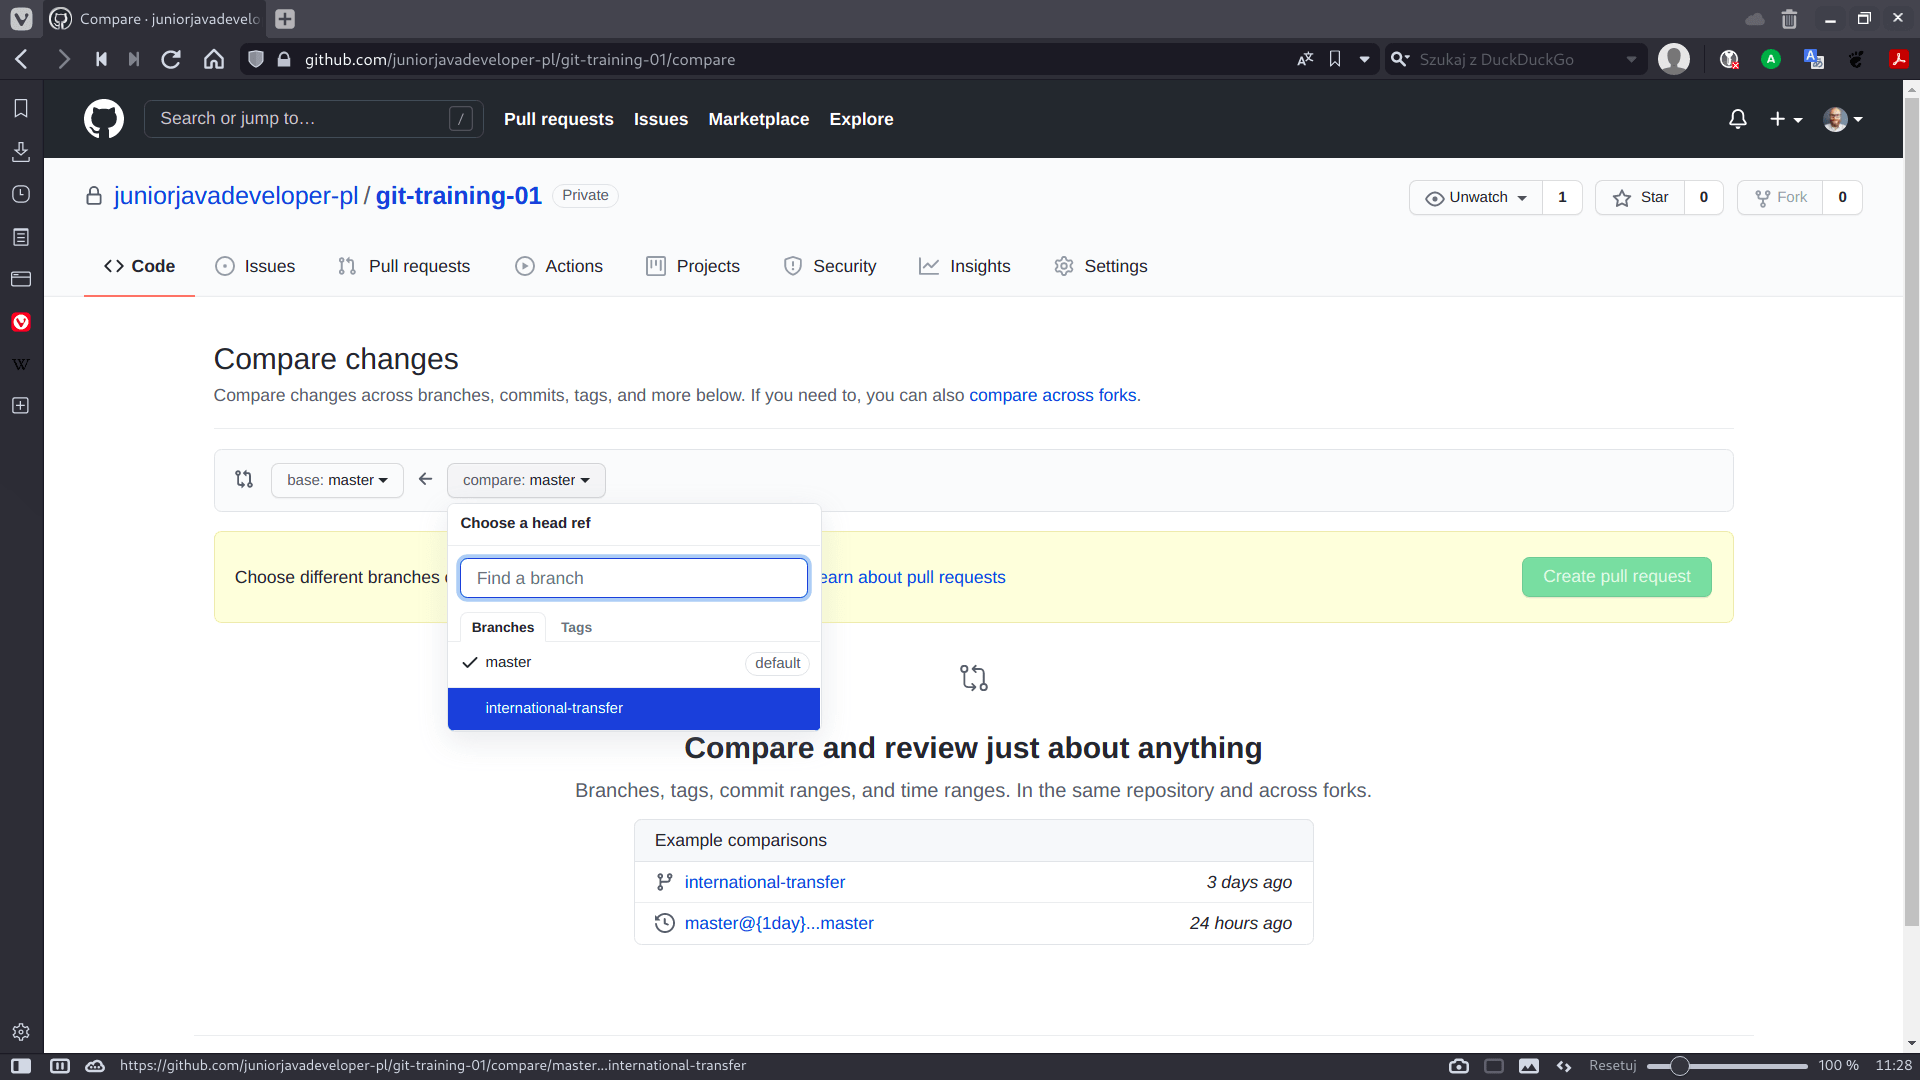
Task: Click the Pull requests menu item
Action: [558, 119]
